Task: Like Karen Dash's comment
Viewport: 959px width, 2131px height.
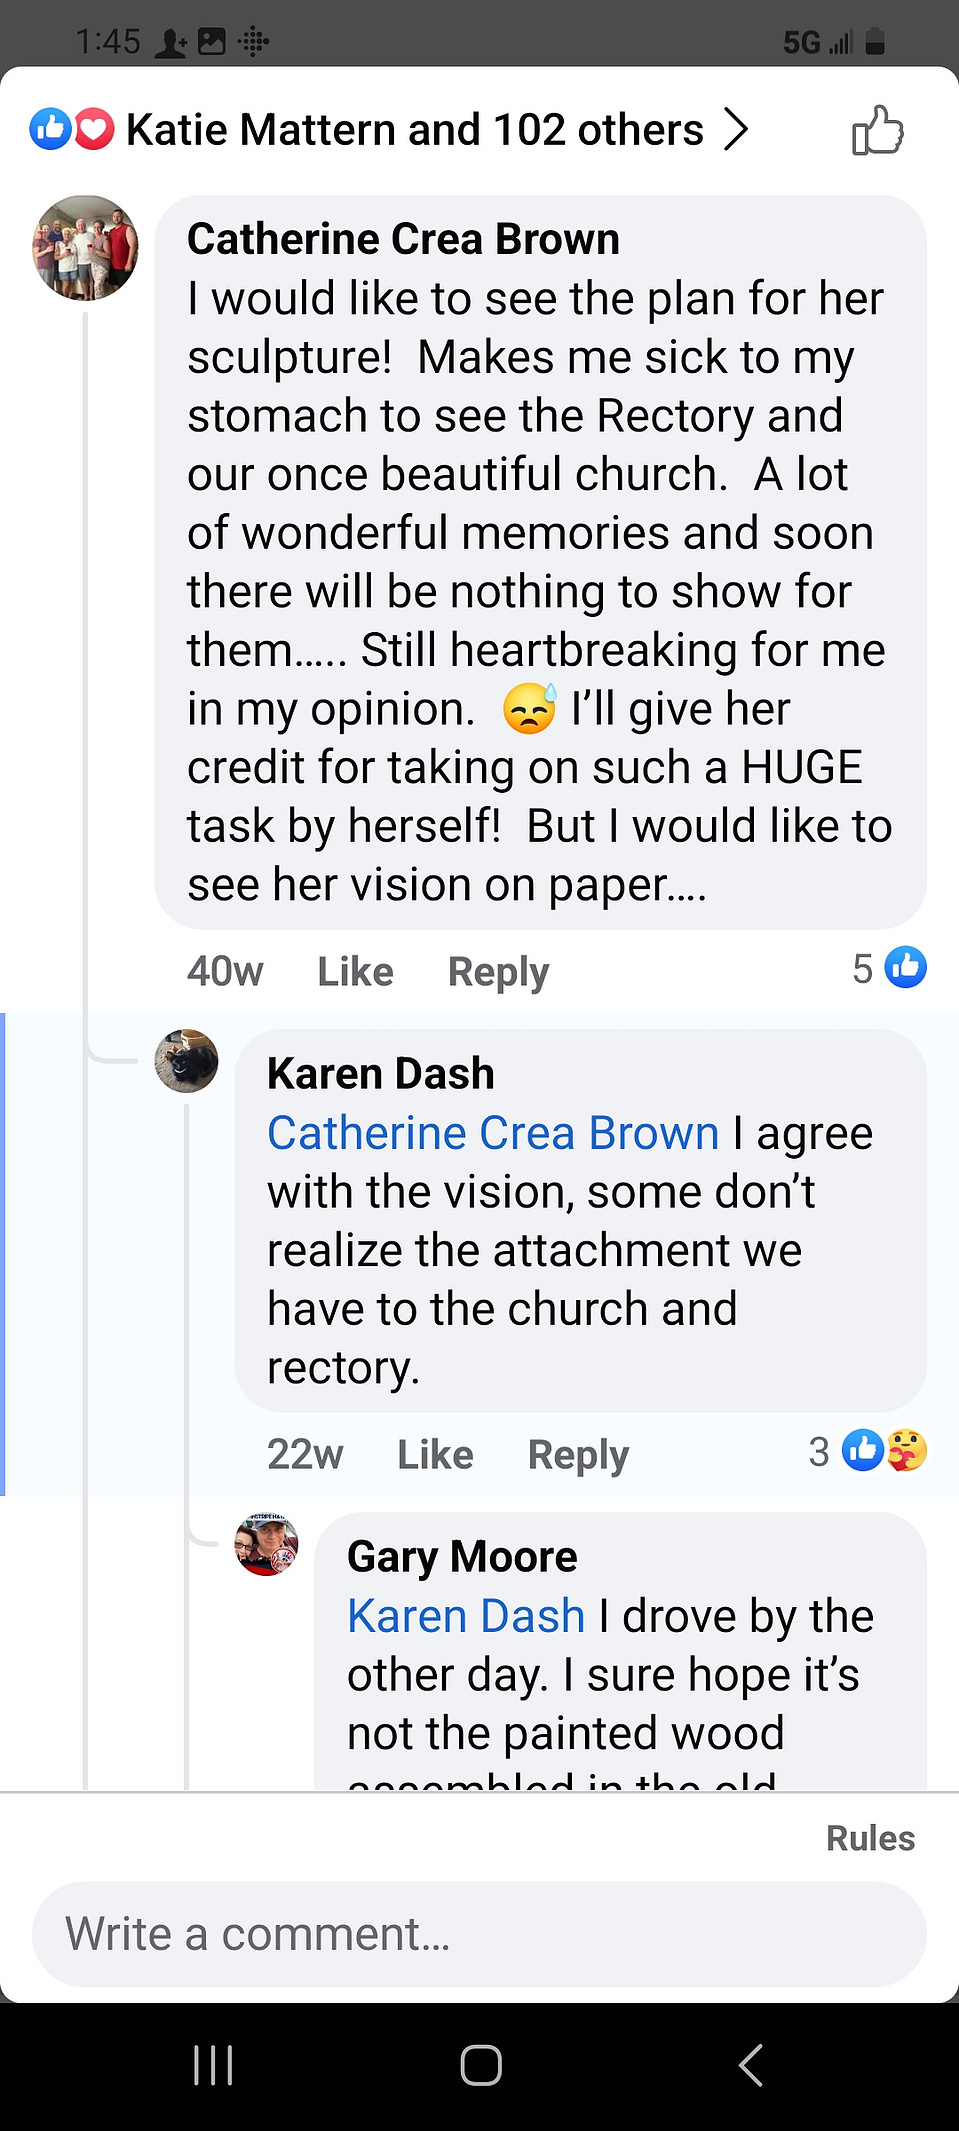Action: point(435,1454)
